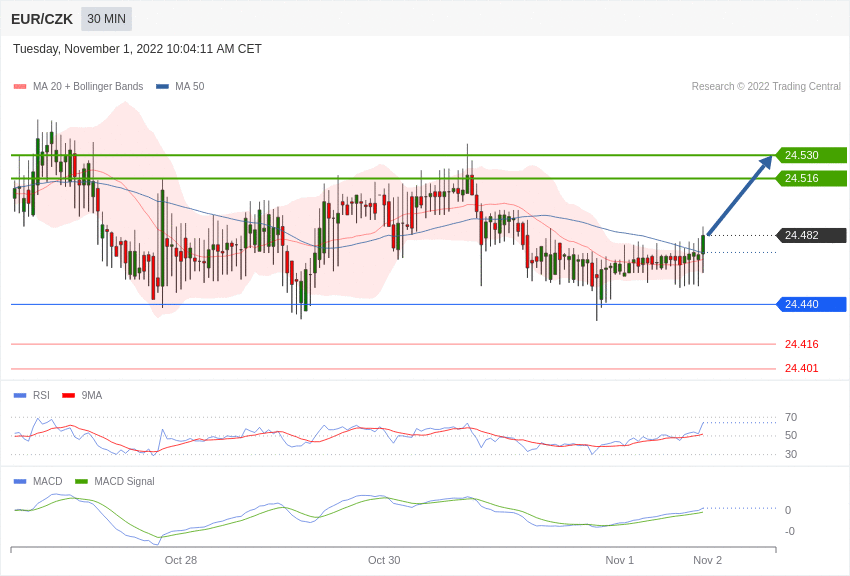Click the 24.482 current price label
This screenshot has width=850, height=576.
tap(812, 235)
